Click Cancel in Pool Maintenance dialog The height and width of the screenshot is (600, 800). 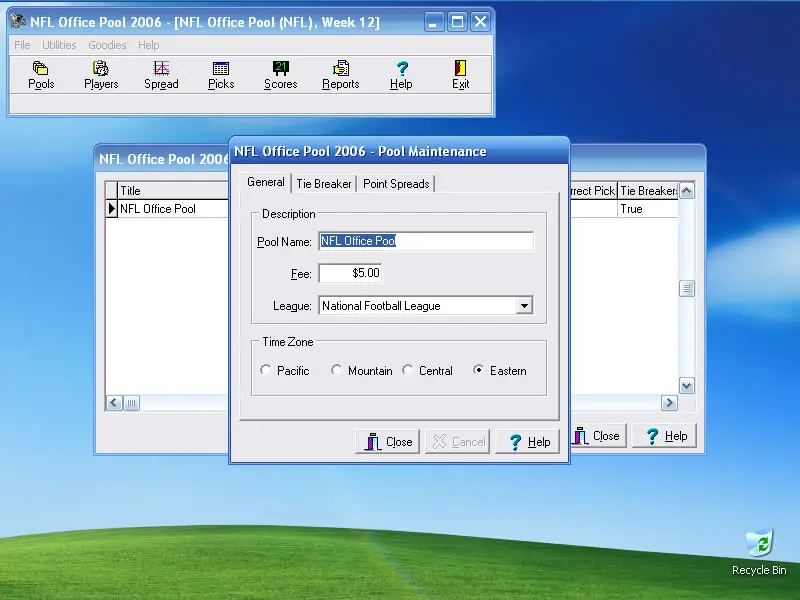(x=458, y=442)
